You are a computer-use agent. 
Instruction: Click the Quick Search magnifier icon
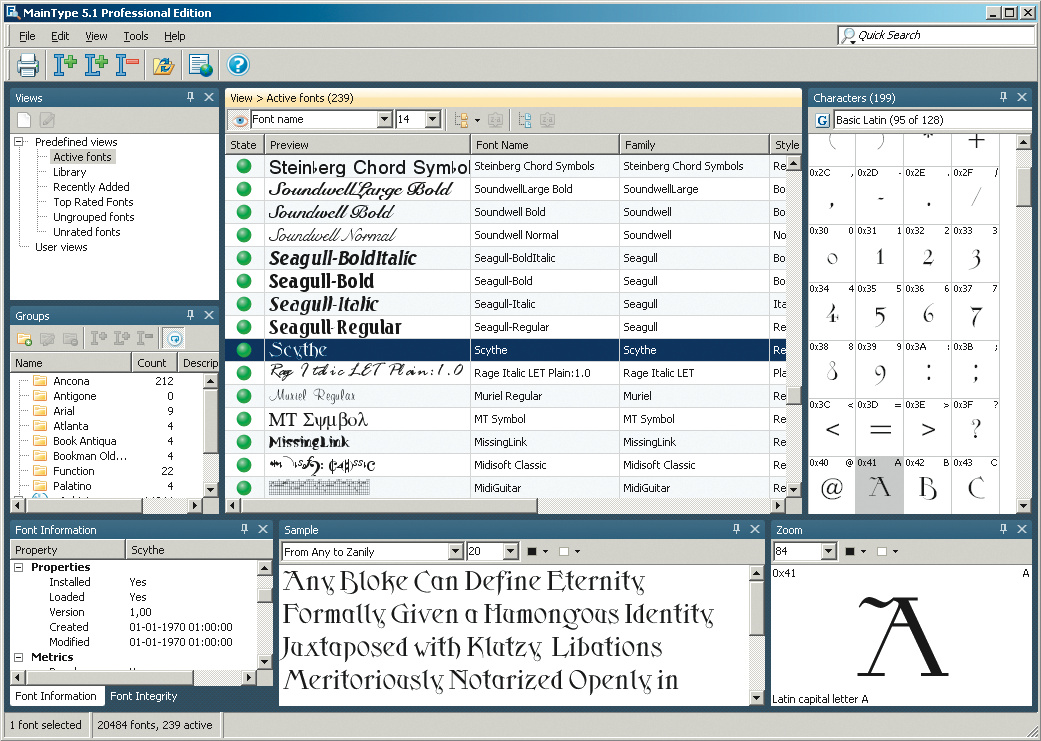tap(848, 36)
